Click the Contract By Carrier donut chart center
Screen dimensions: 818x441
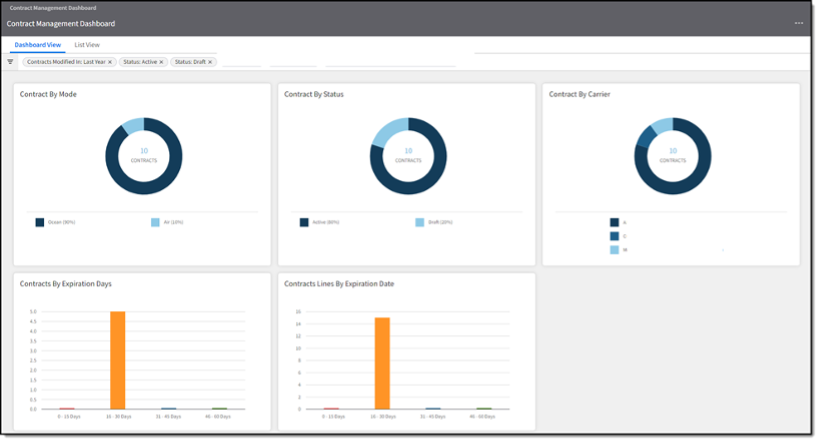pos(672,155)
